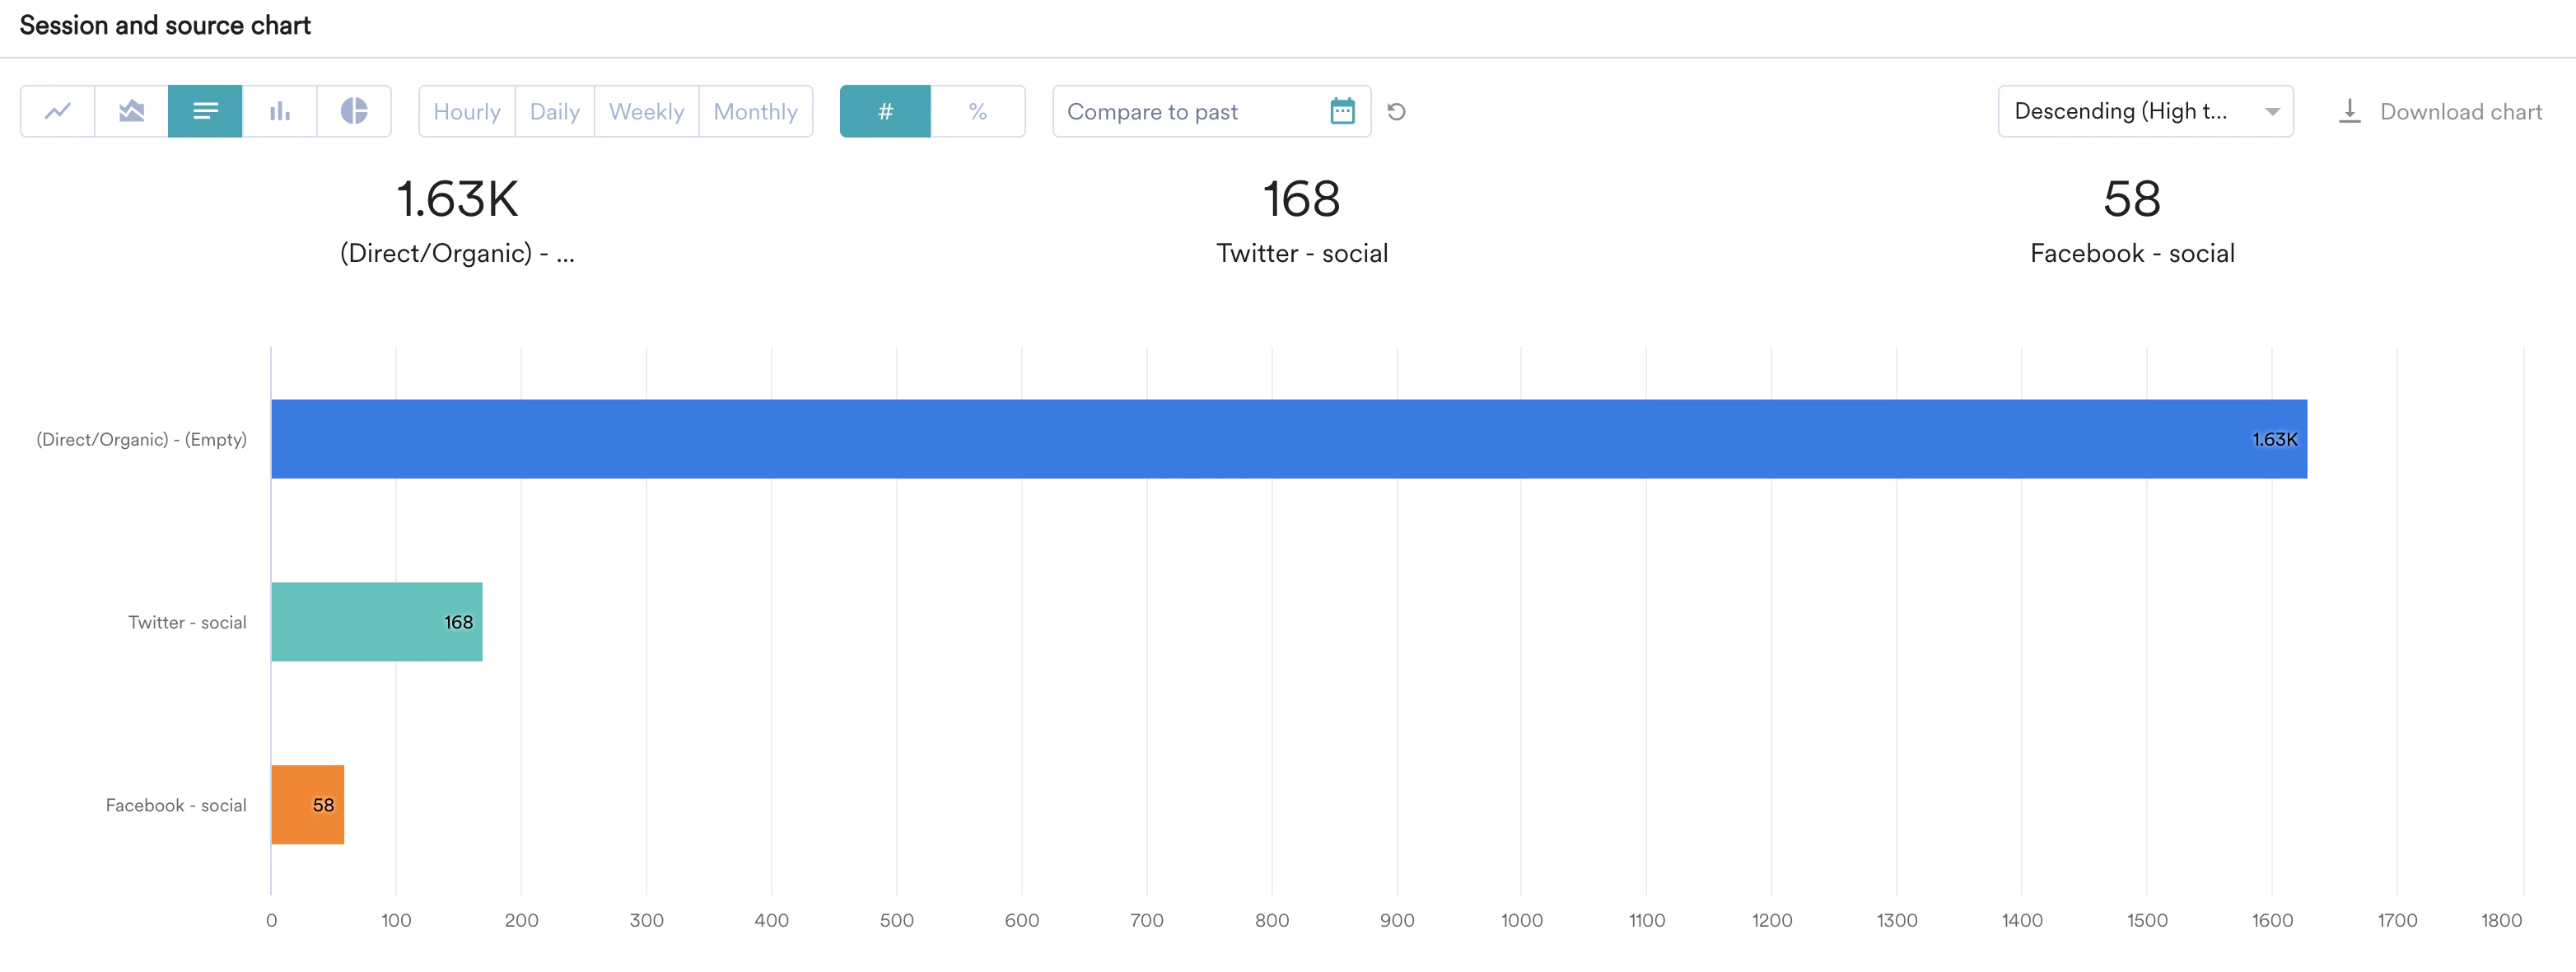Select the horizontal bar chart view
2576x972 pixels.
coord(205,111)
